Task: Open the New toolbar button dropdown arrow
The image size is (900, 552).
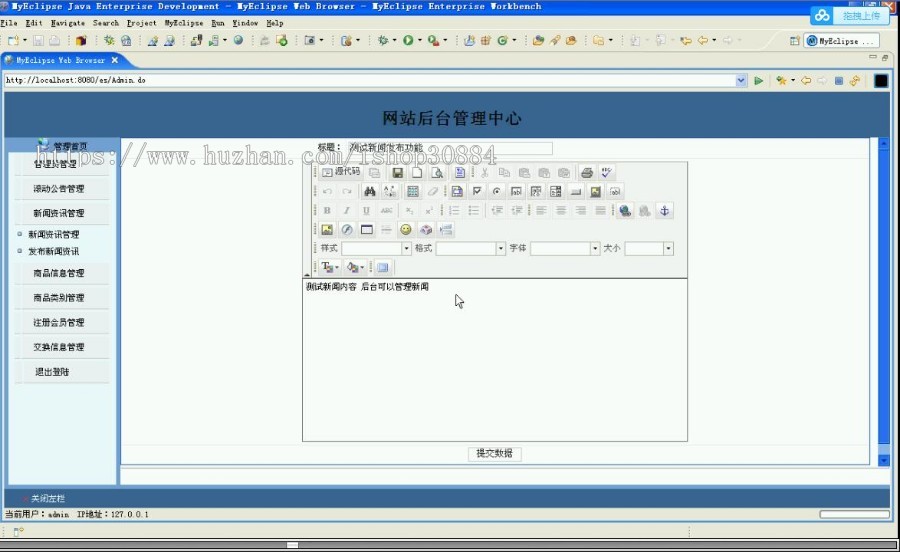Action: click(x=25, y=41)
